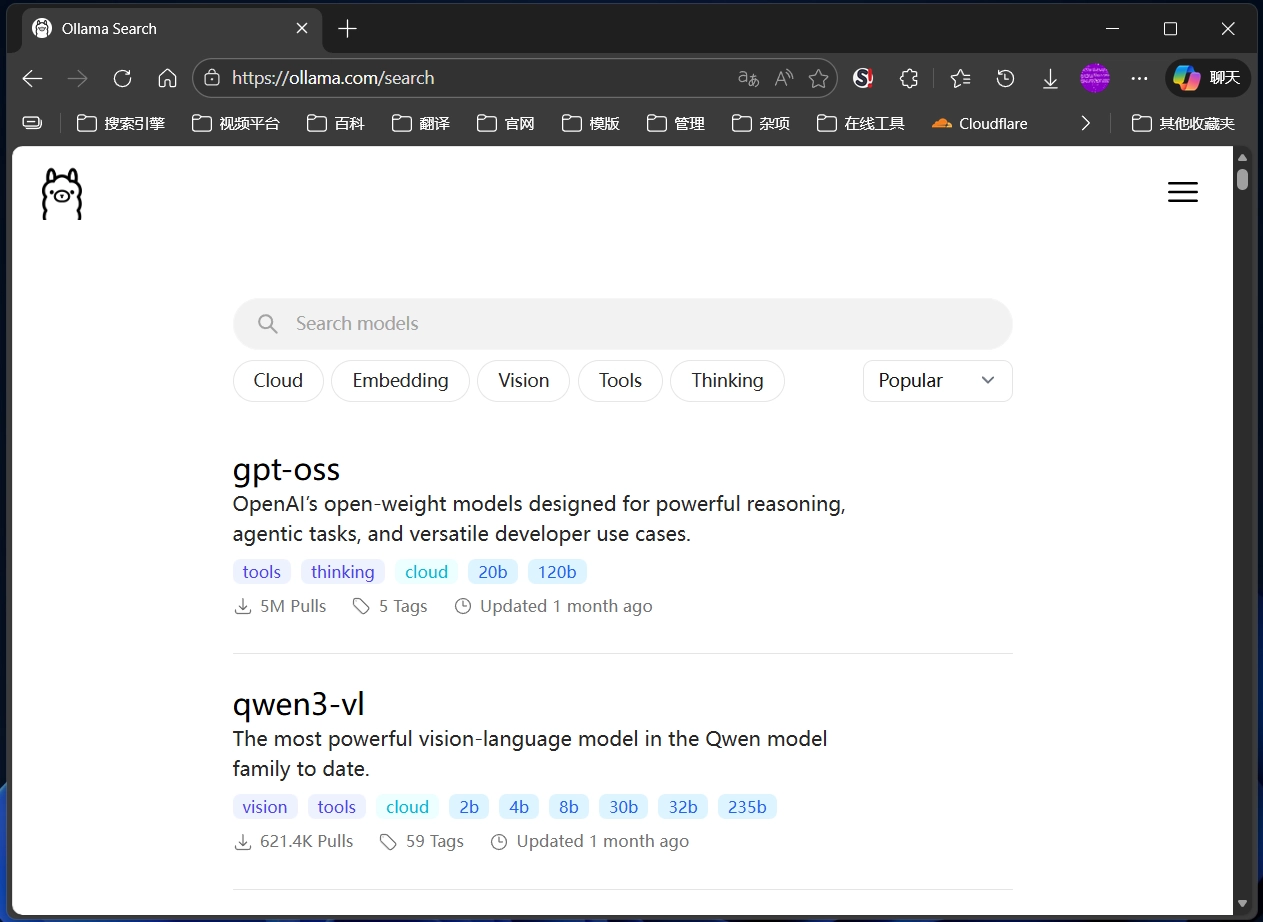Click the Ollama llama logo
Screen dimensions: 1263x922
point(62,193)
